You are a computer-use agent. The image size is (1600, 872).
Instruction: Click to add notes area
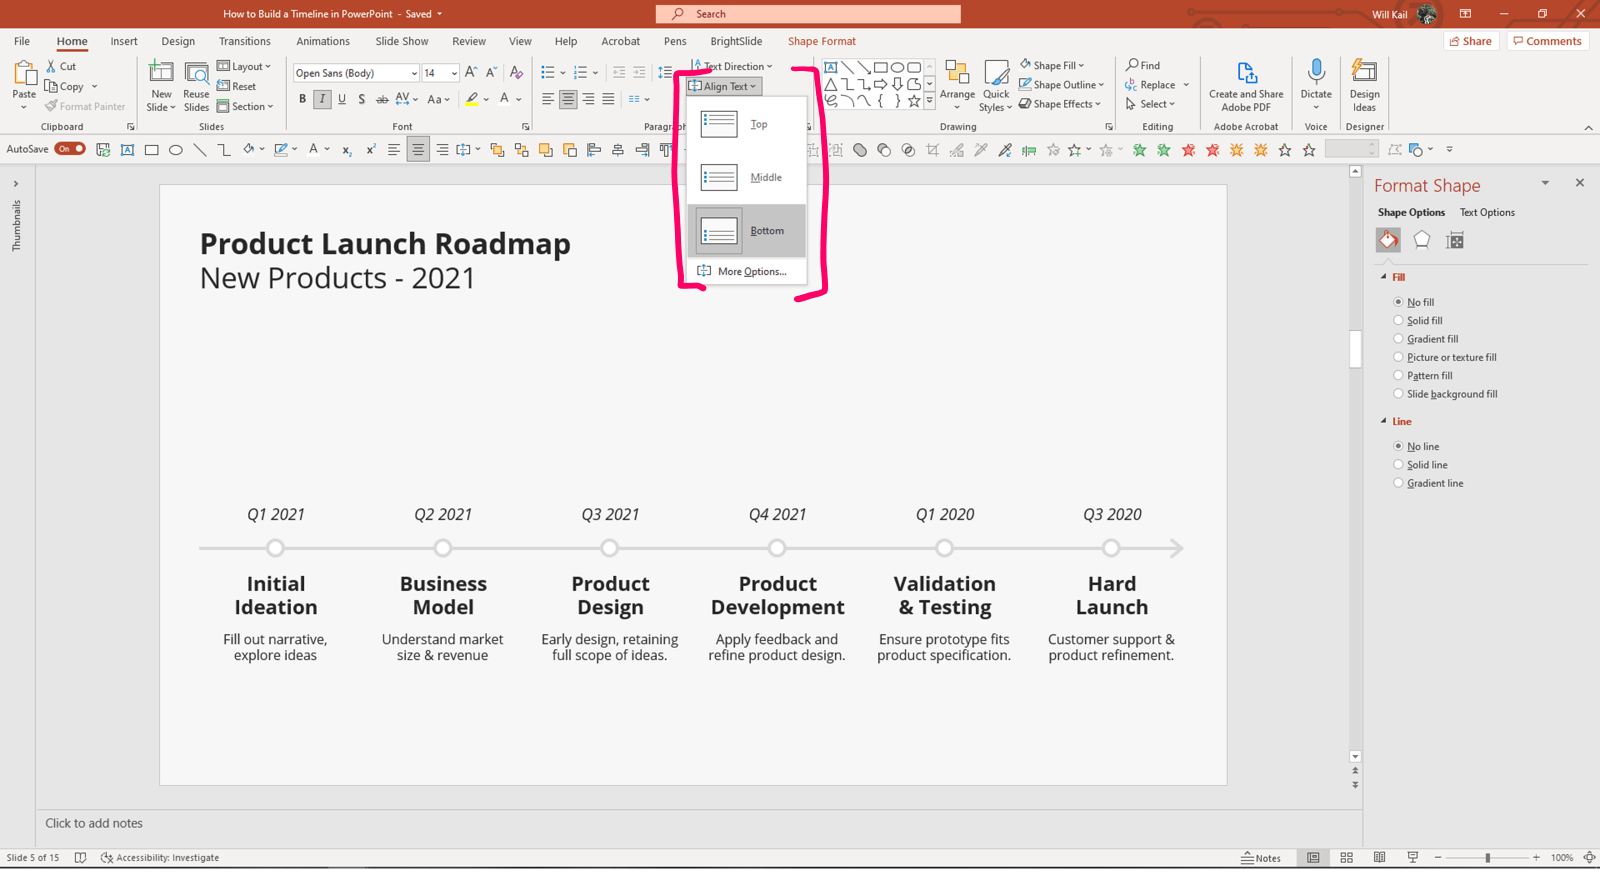click(x=94, y=823)
